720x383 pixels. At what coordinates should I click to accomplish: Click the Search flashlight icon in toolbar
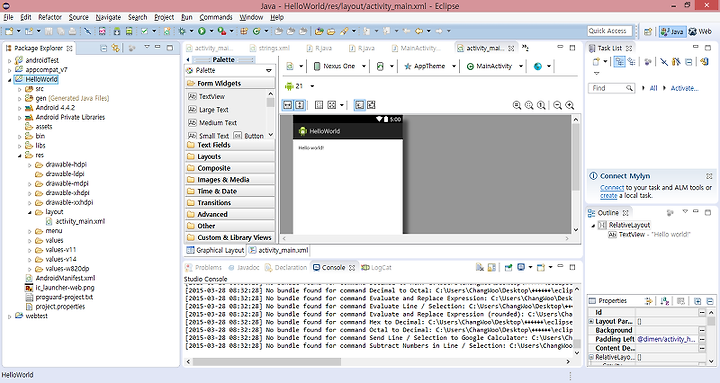coord(344,31)
